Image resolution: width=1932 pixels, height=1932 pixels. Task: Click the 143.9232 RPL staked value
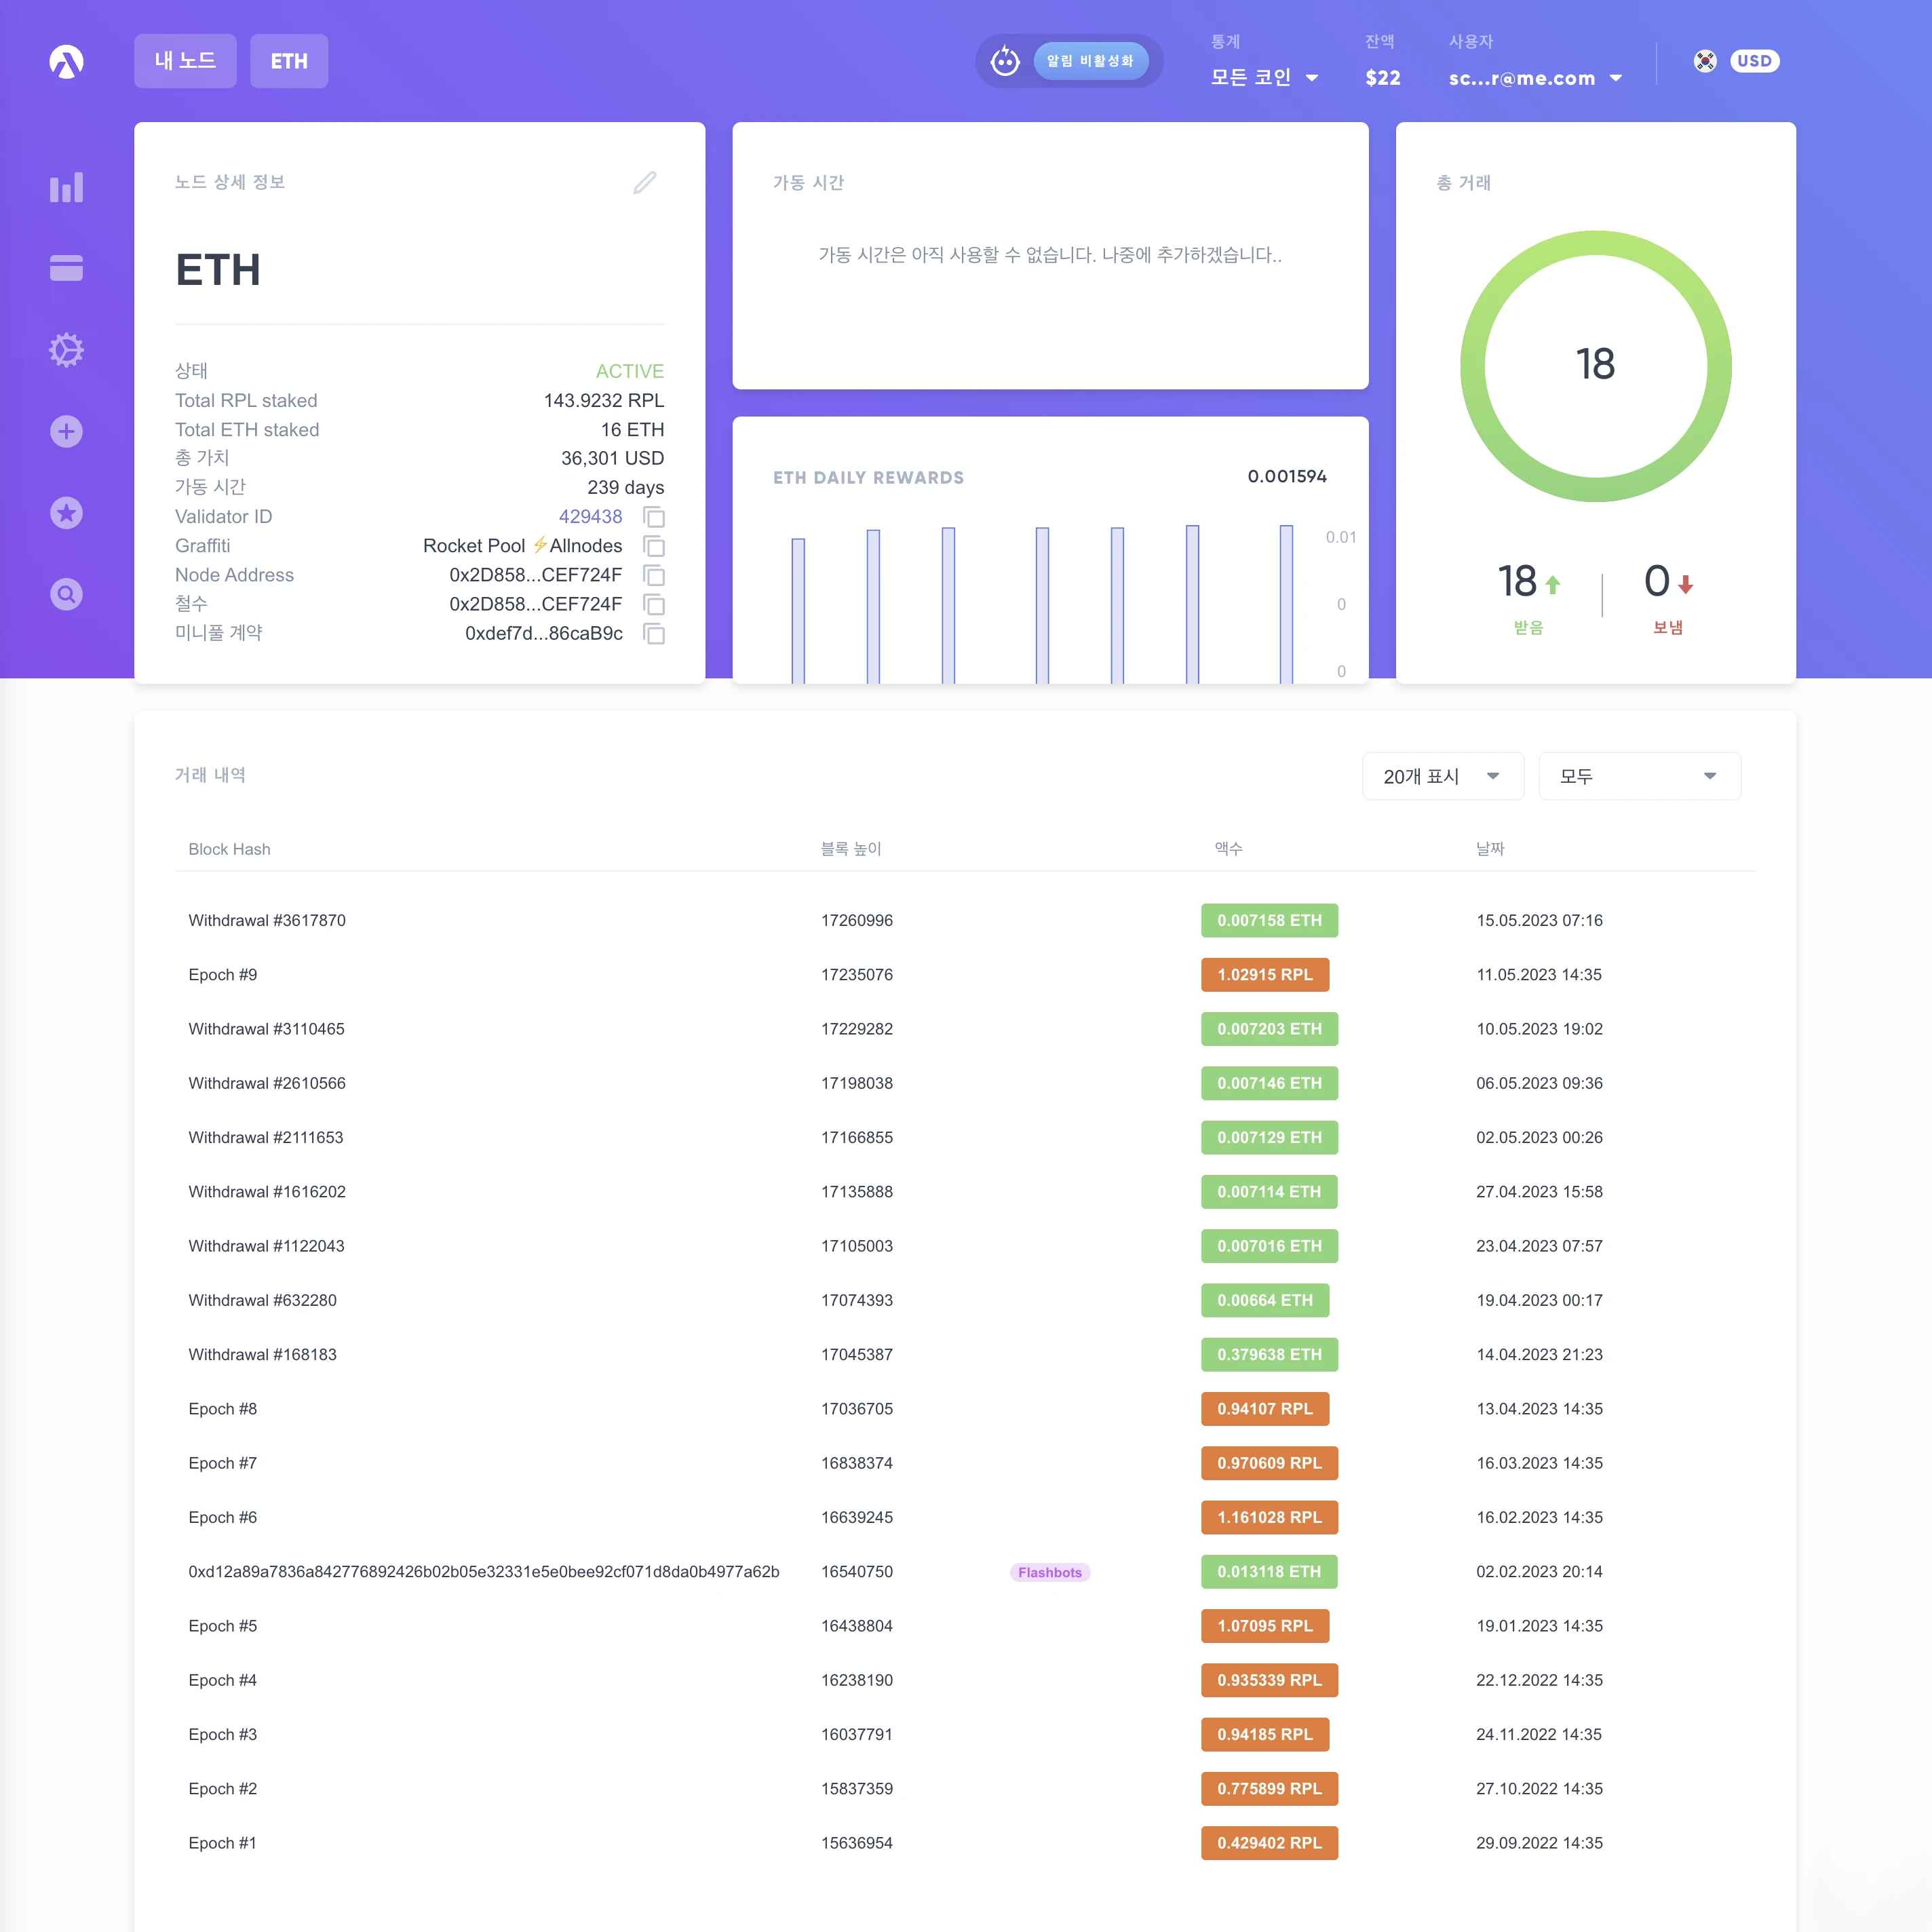point(603,400)
